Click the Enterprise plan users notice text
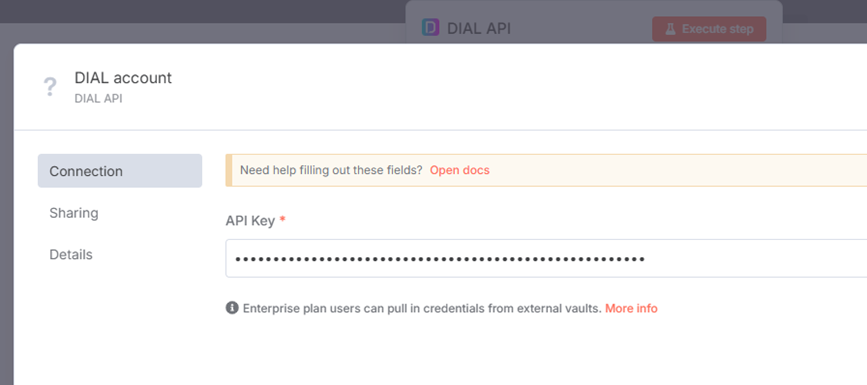The height and width of the screenshot is (385, 867). [x=422, y=308]
